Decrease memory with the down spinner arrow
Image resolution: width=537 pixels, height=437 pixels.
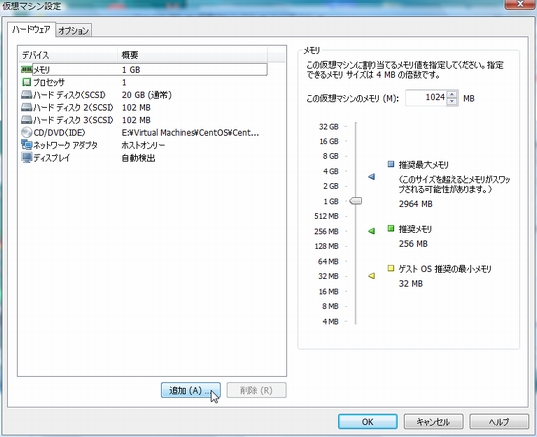pyautogui.click(x=452, y=102)
